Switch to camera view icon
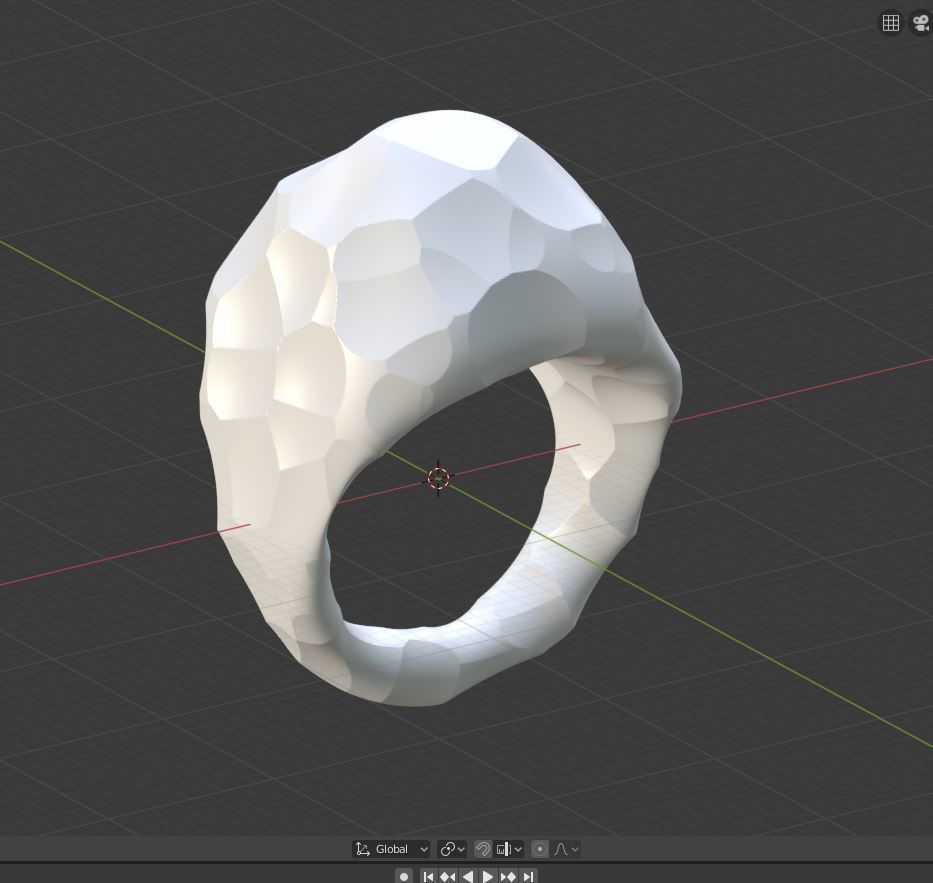 tap(921, 23)
